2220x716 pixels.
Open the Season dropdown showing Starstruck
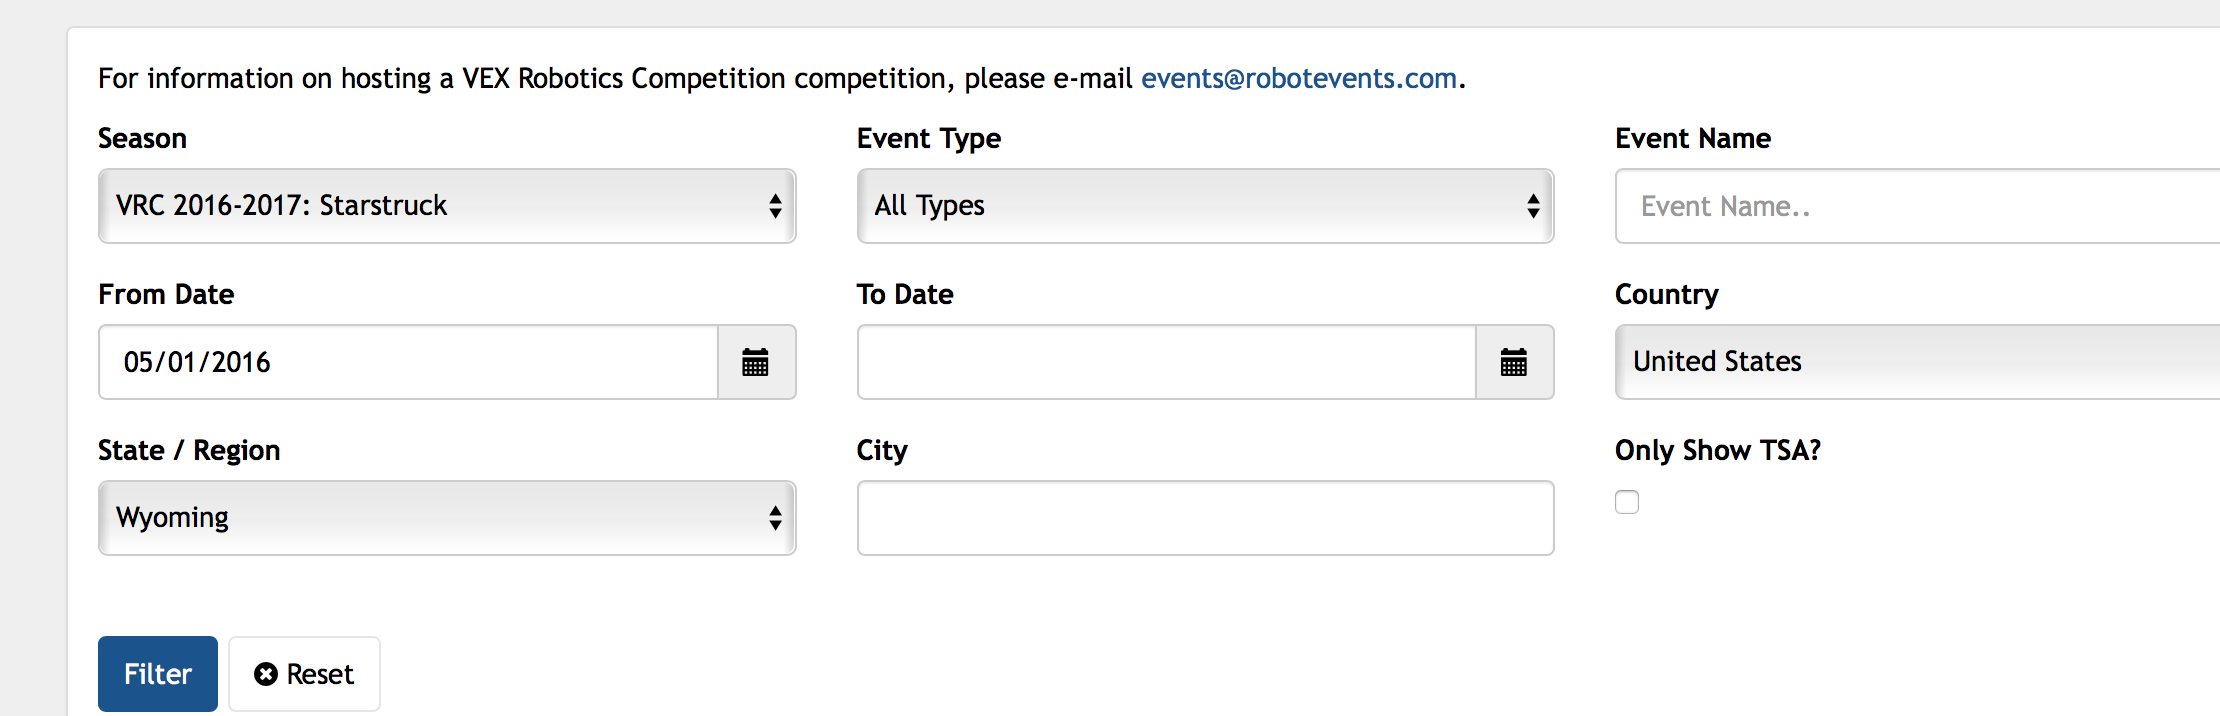(447, 206)
